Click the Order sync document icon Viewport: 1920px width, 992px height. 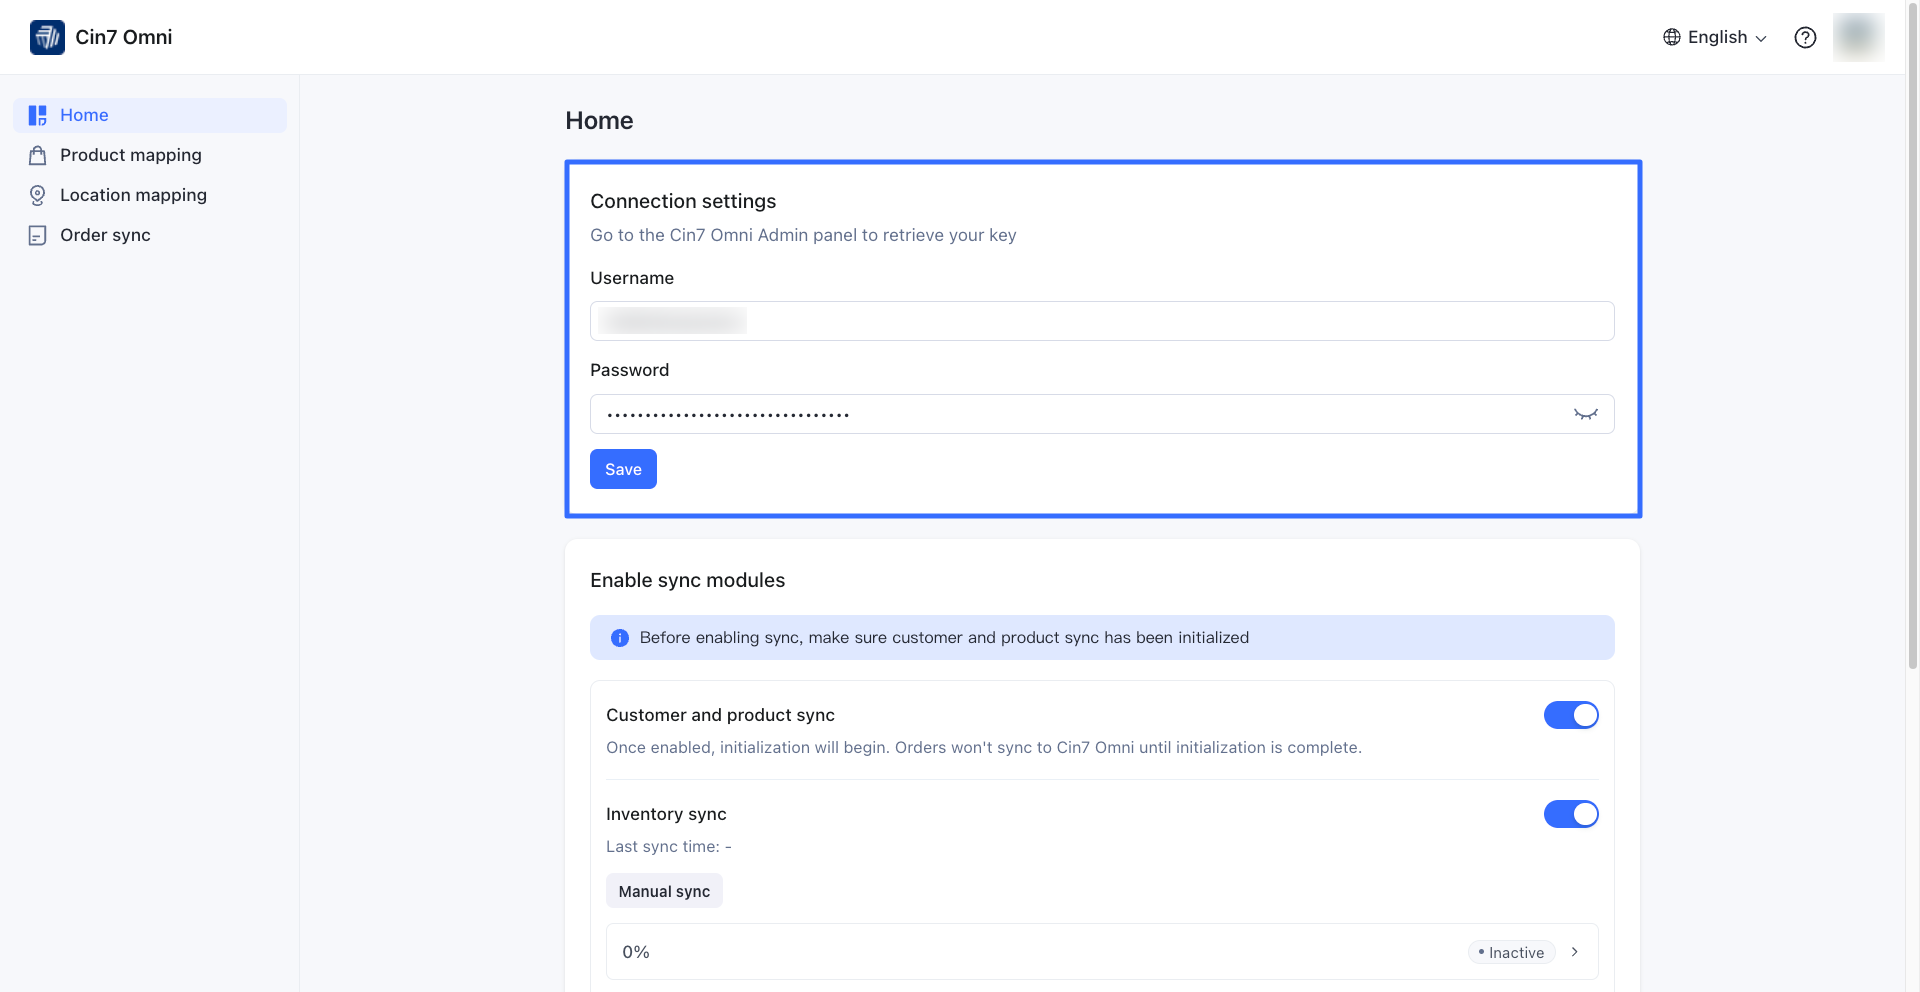click(x=38, y=235)
